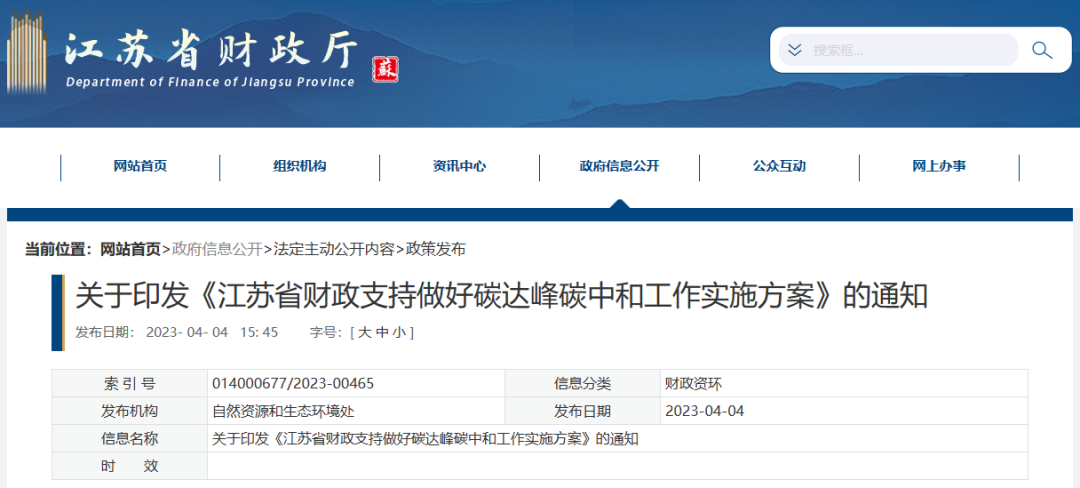Click the 信息名称 row title value
The image size is (1080, 488).
(x=426, y=438)
